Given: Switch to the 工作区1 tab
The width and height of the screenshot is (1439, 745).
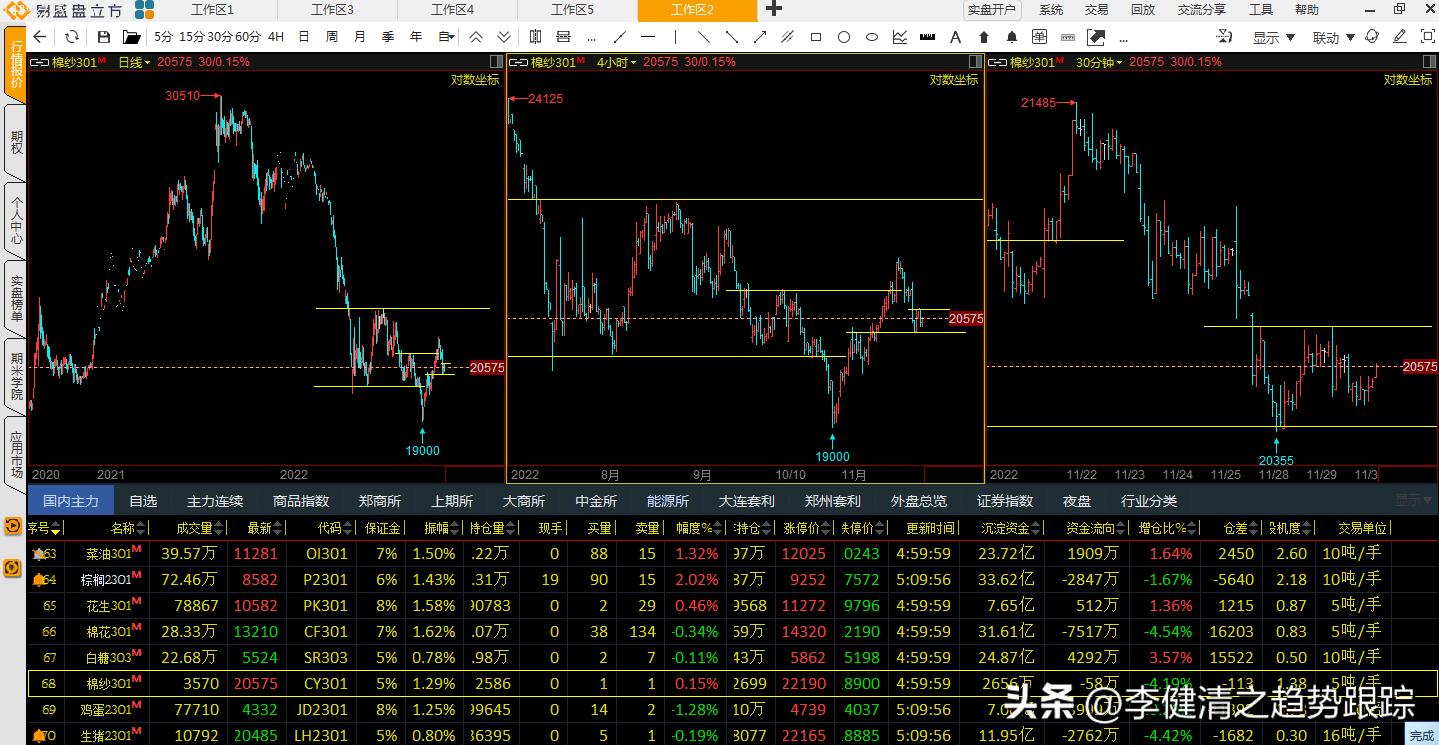Looking at the screenshot, I should (x=212, y=10).
